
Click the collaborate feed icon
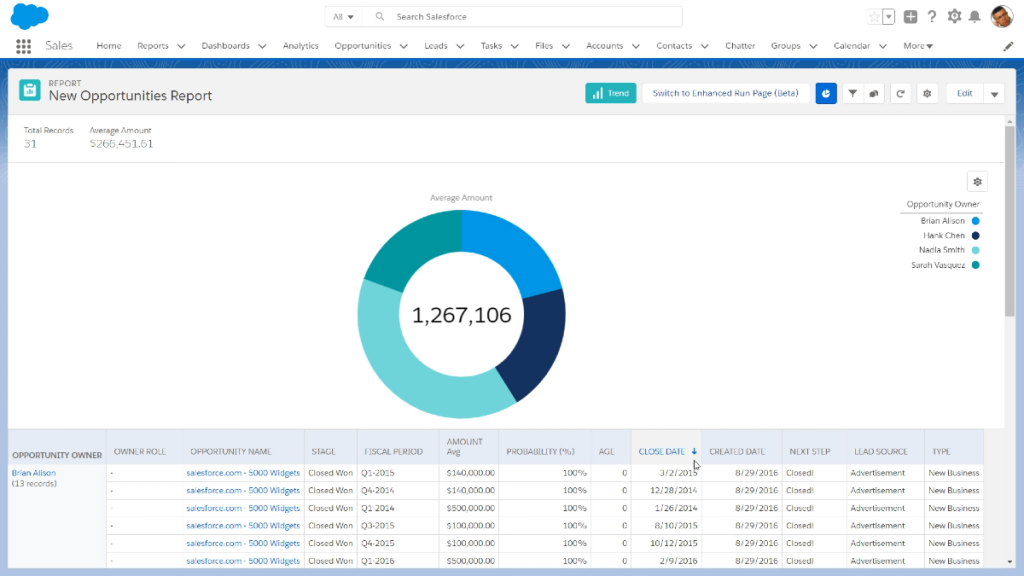pyautogui.click(x=874, y=93)
